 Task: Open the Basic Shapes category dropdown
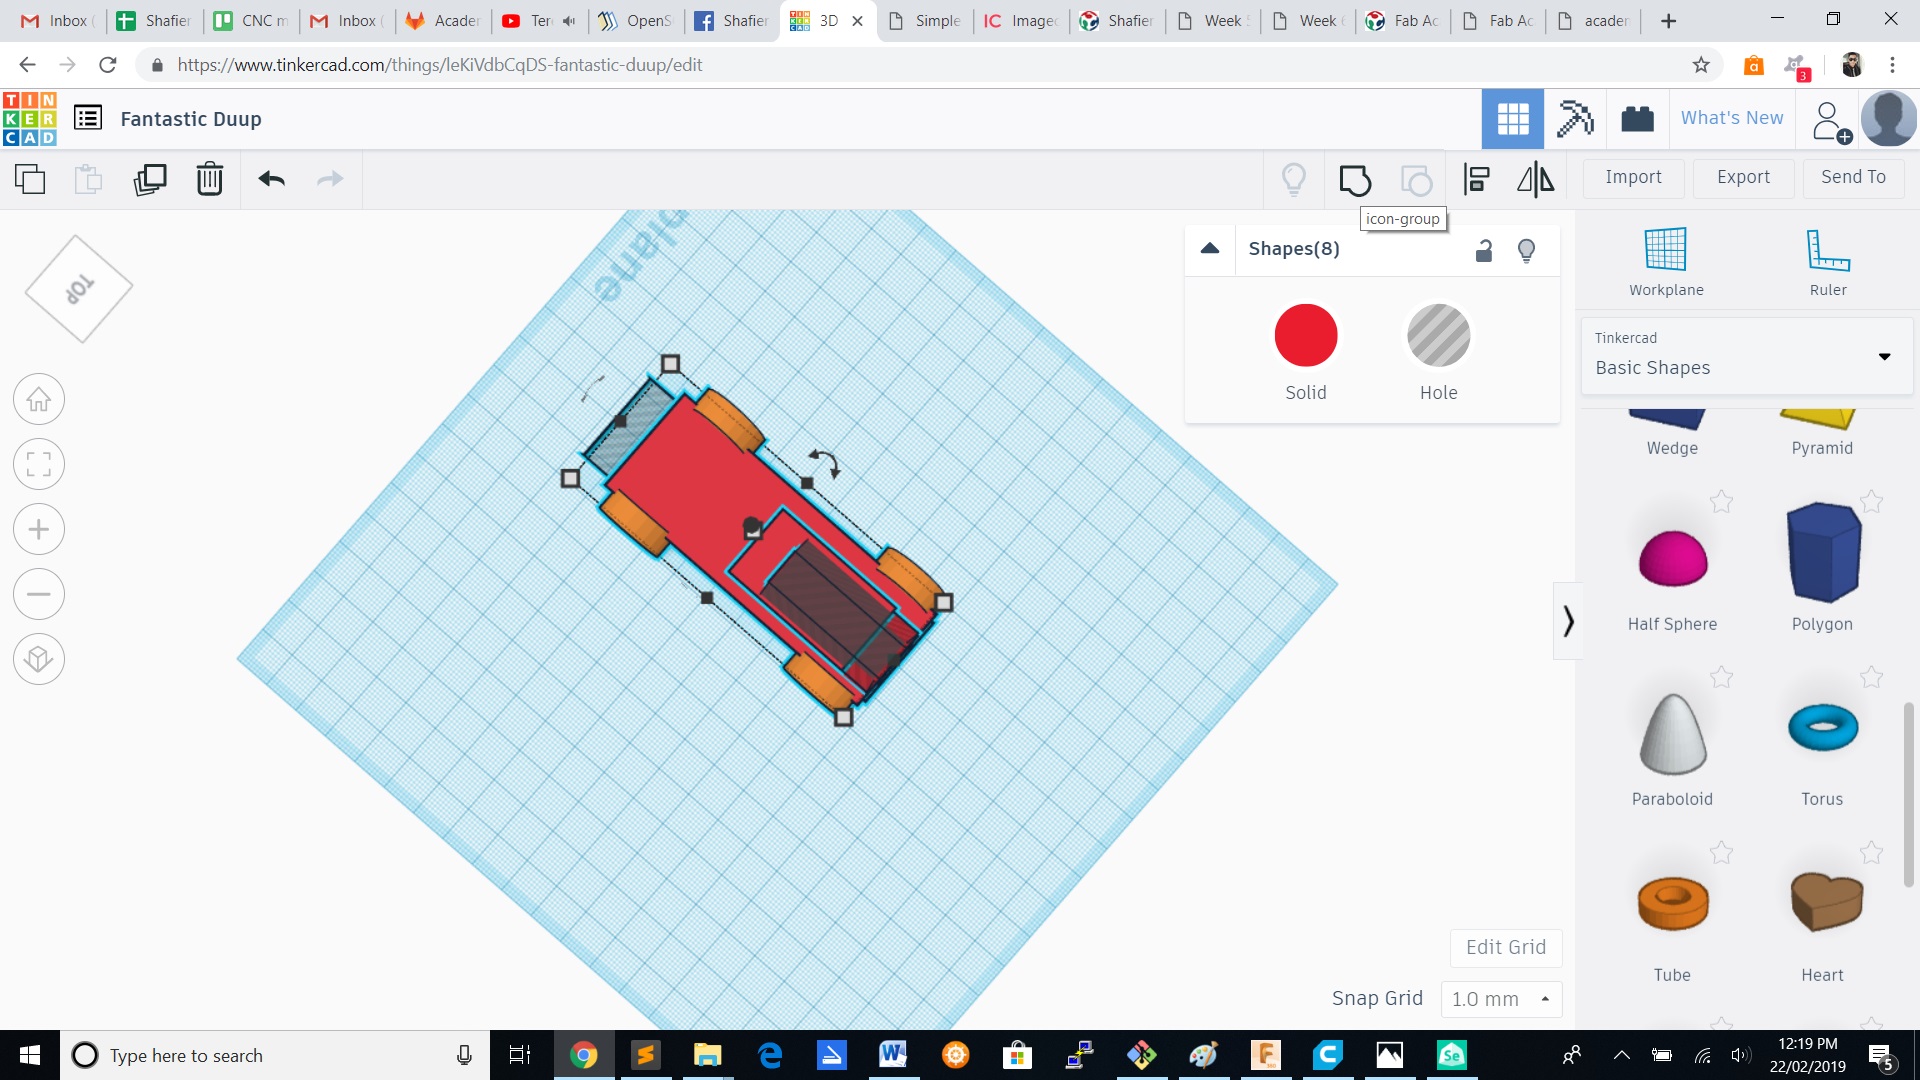pos(1884,356)
